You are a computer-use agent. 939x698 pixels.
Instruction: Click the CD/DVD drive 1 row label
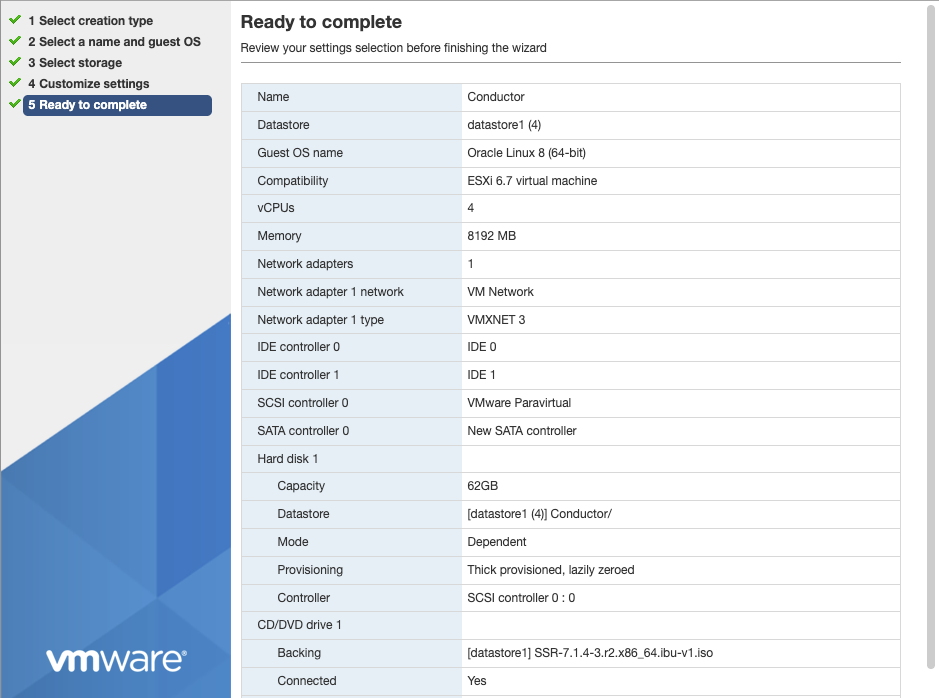[x=299, y=625]
